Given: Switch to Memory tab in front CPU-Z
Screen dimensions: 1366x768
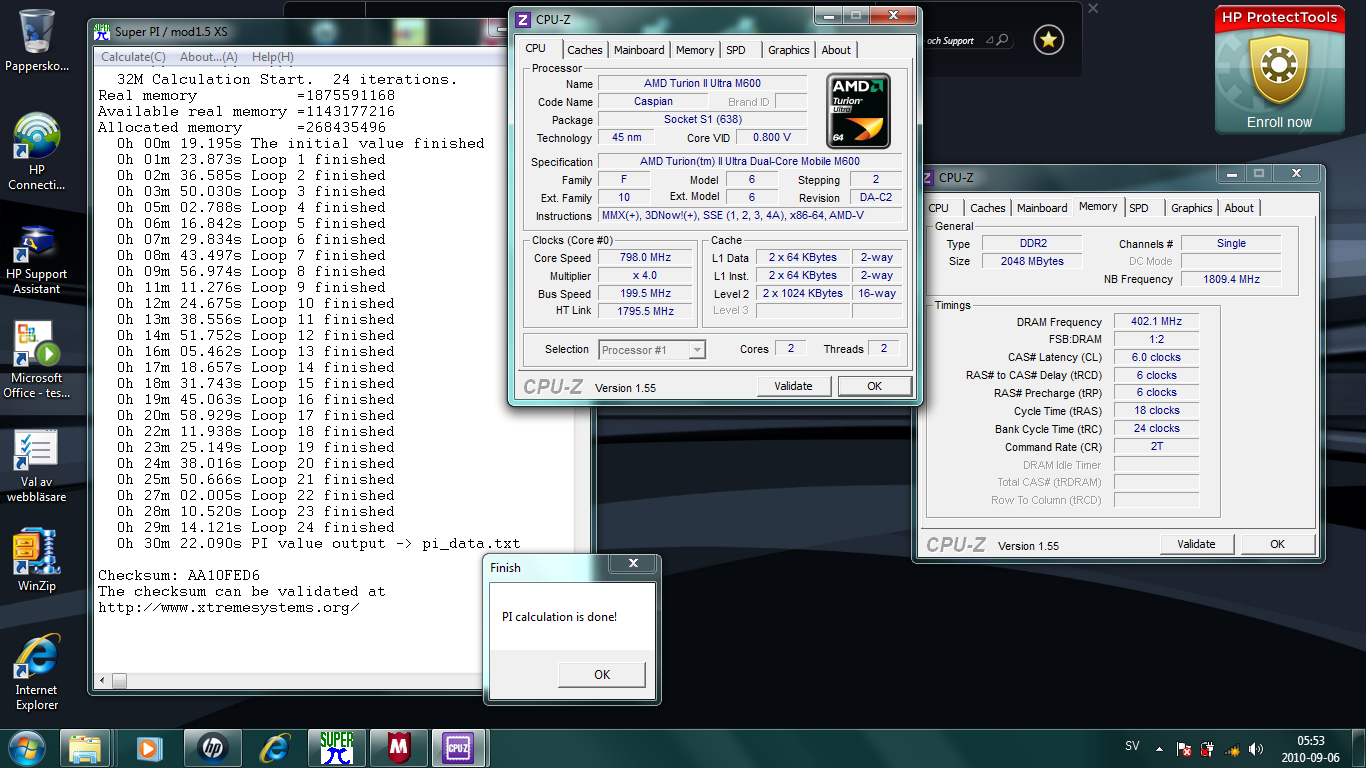Looking at the screenshot, I should [x=695, y=50].
